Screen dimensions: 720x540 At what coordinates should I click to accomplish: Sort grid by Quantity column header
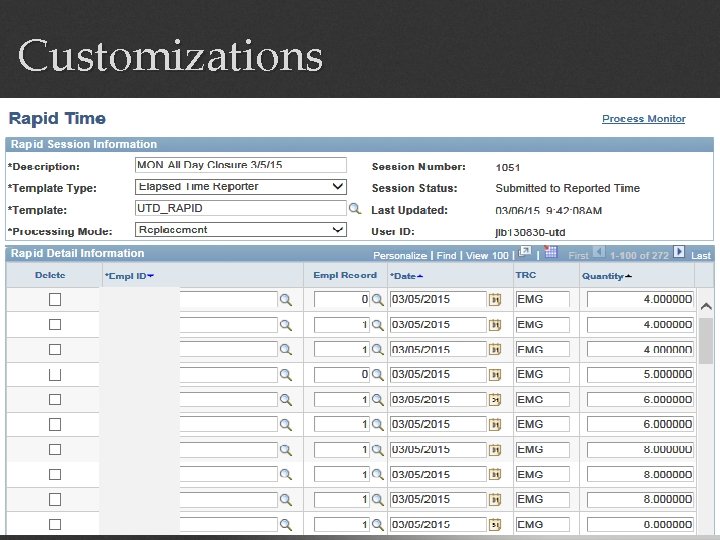point(607,276)
